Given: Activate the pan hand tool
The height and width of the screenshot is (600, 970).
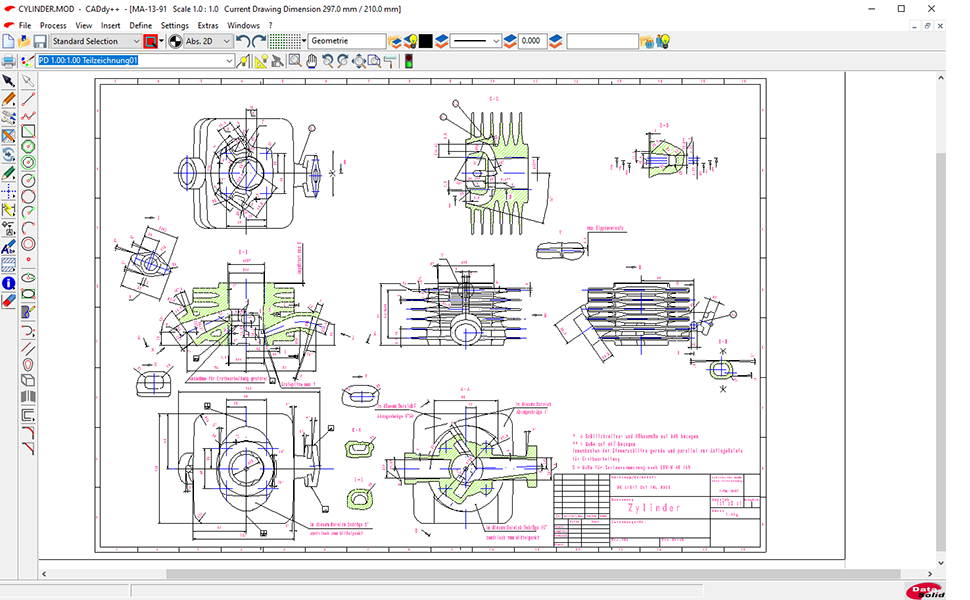Looking at the screenshot, I should (x=311, y=60).
